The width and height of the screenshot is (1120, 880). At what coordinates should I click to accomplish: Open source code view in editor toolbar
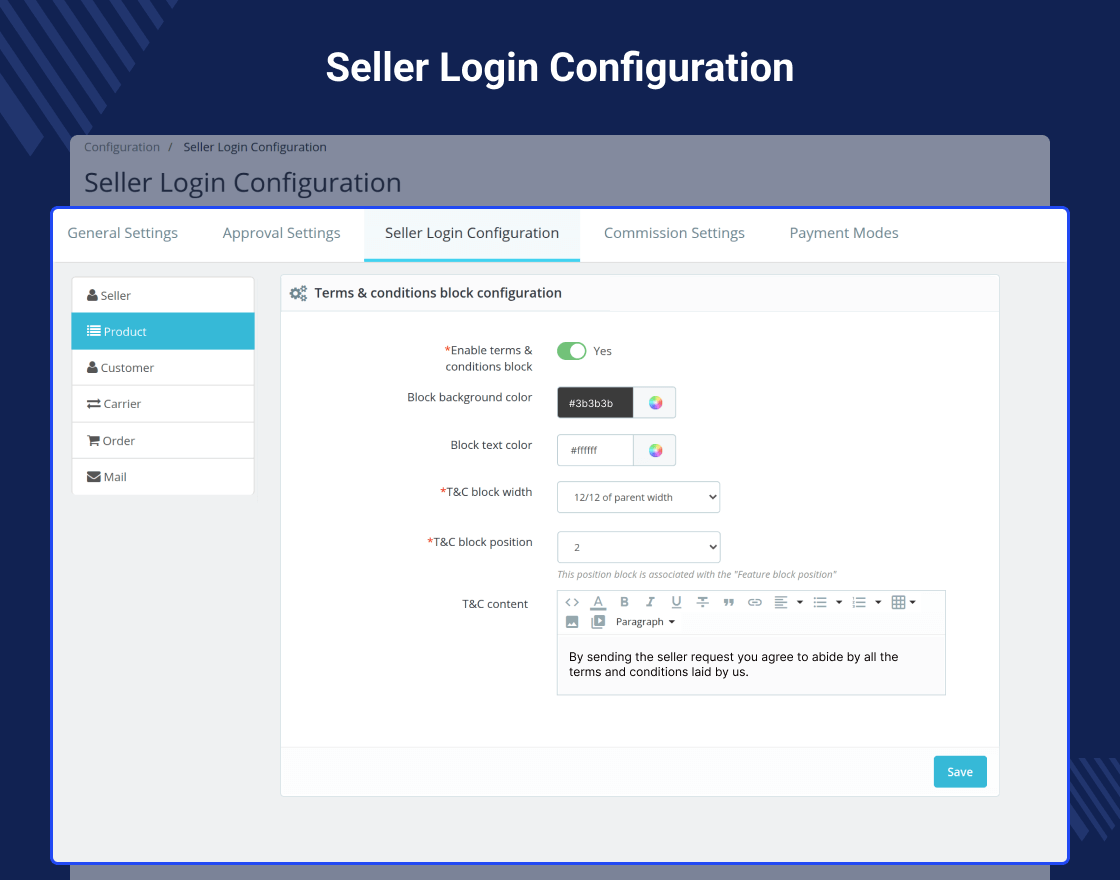[571, 602]
